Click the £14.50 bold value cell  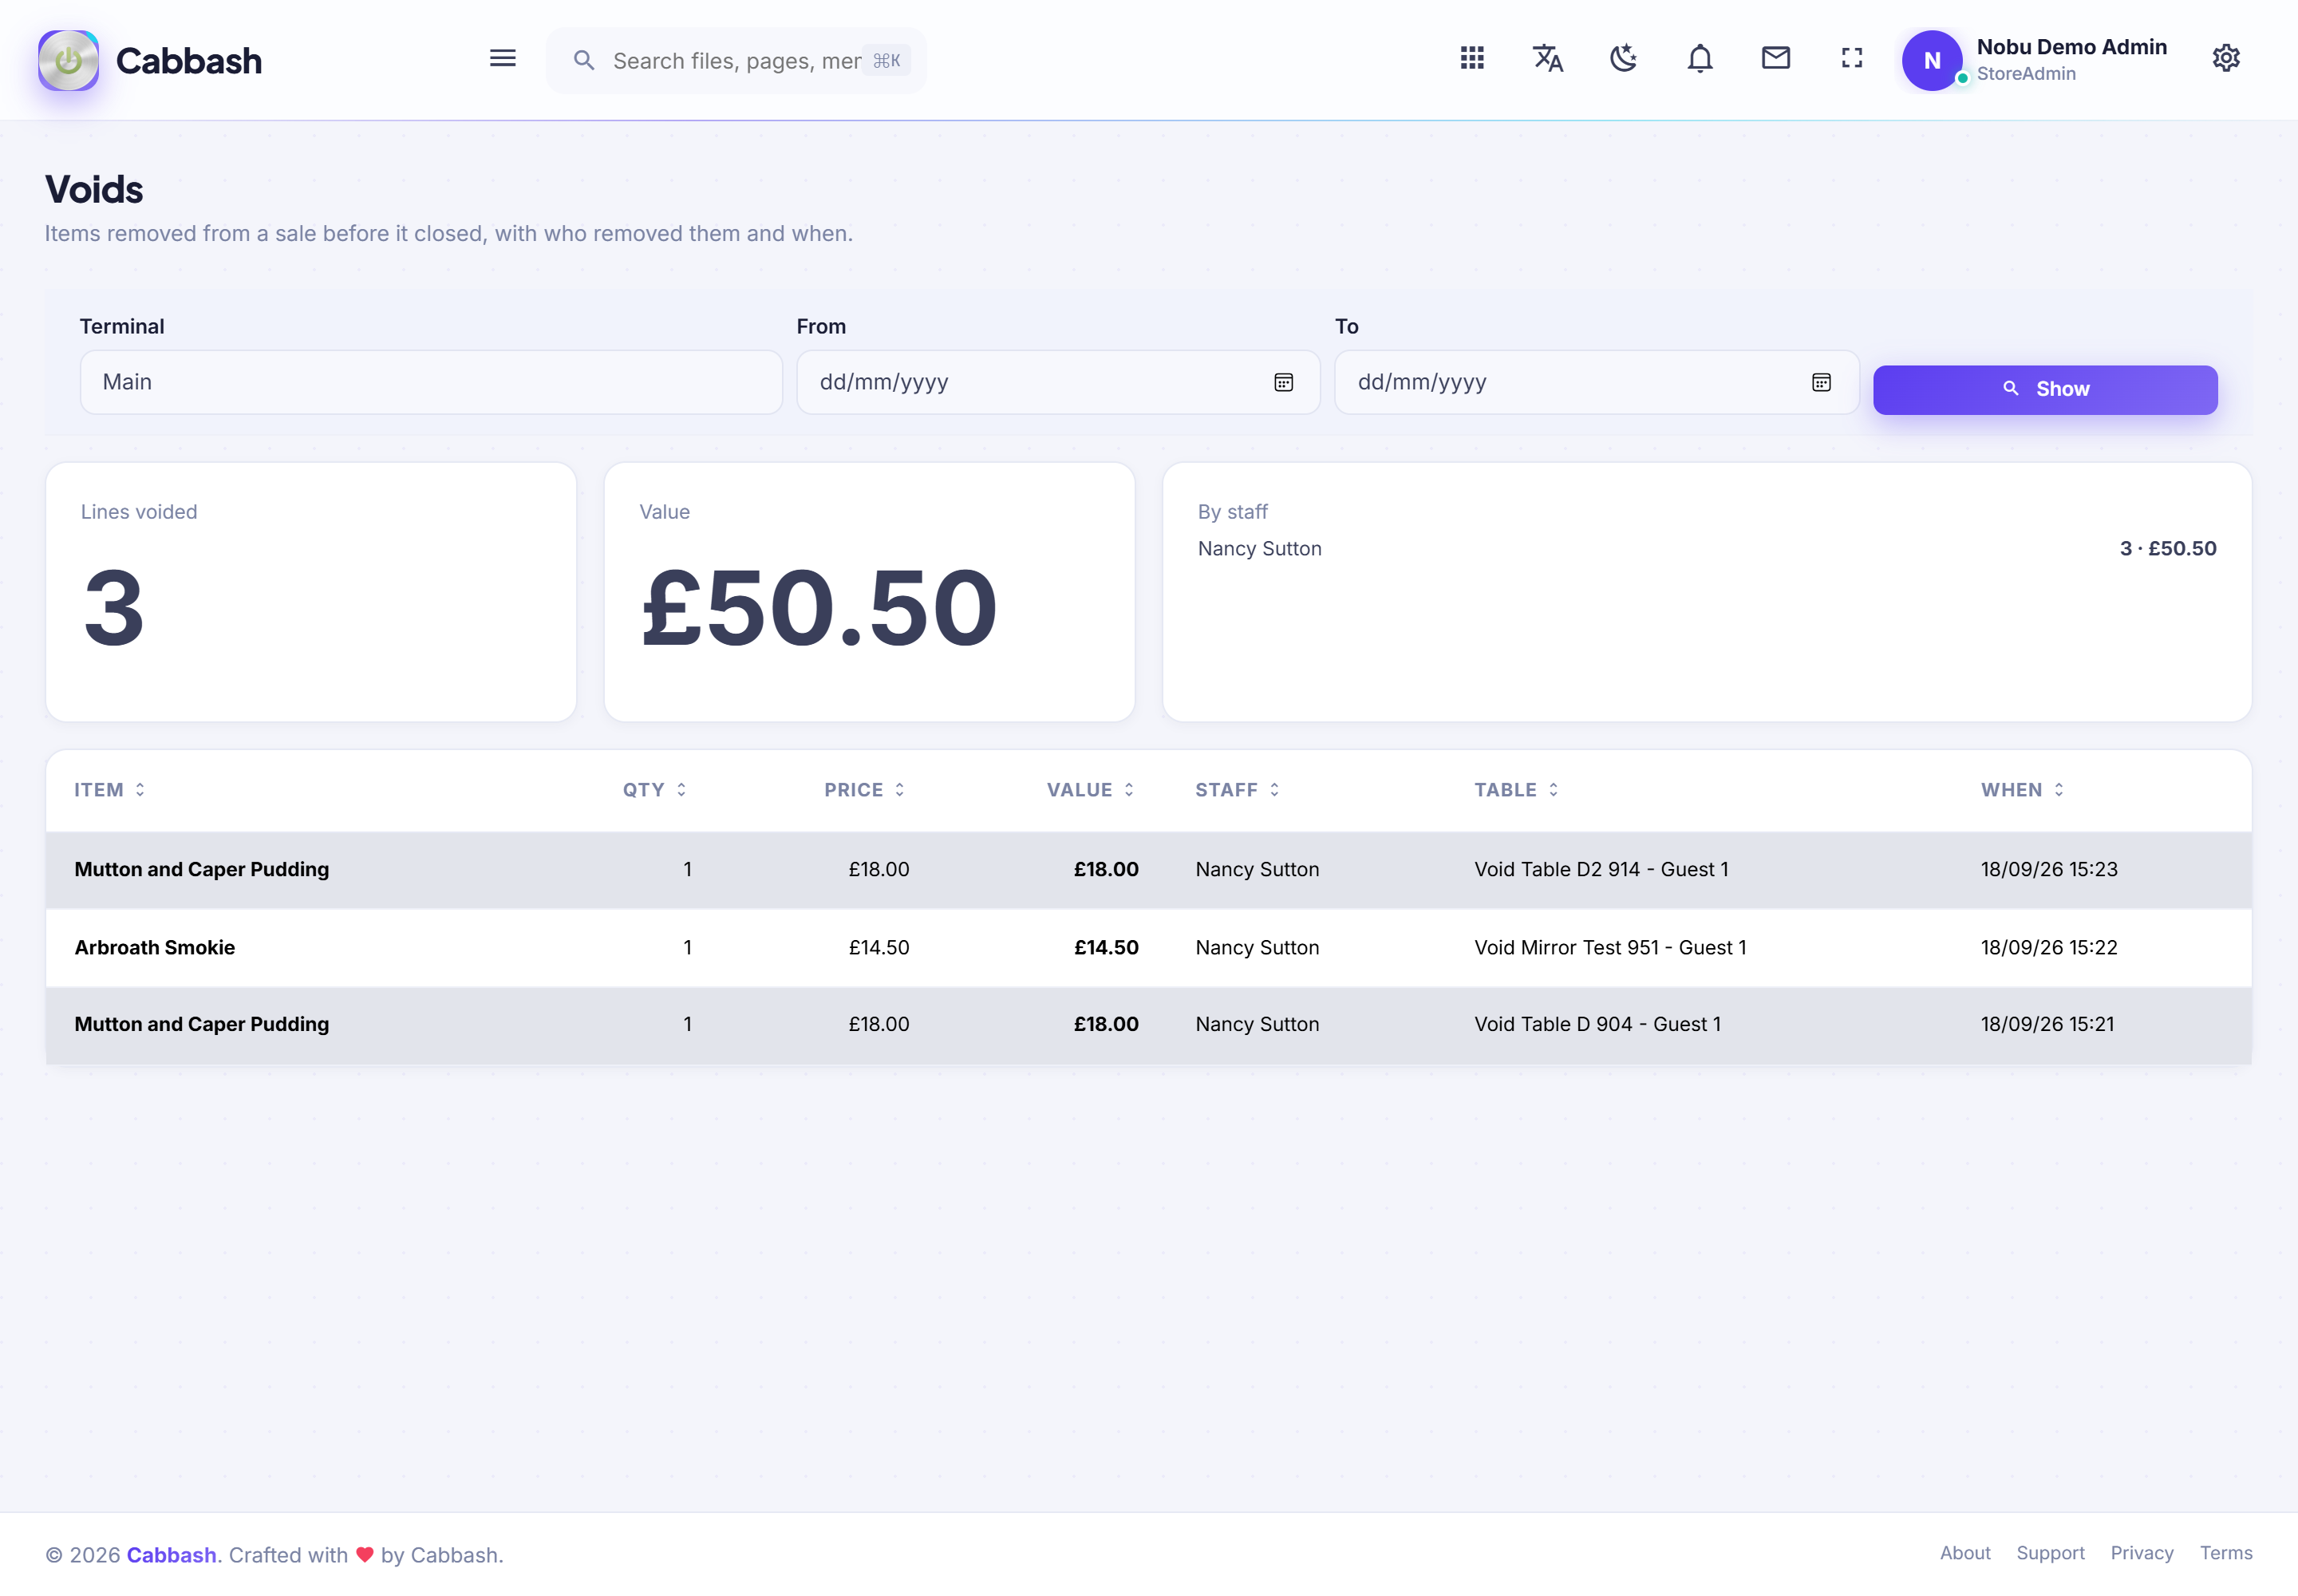(x=1106, y=947)
